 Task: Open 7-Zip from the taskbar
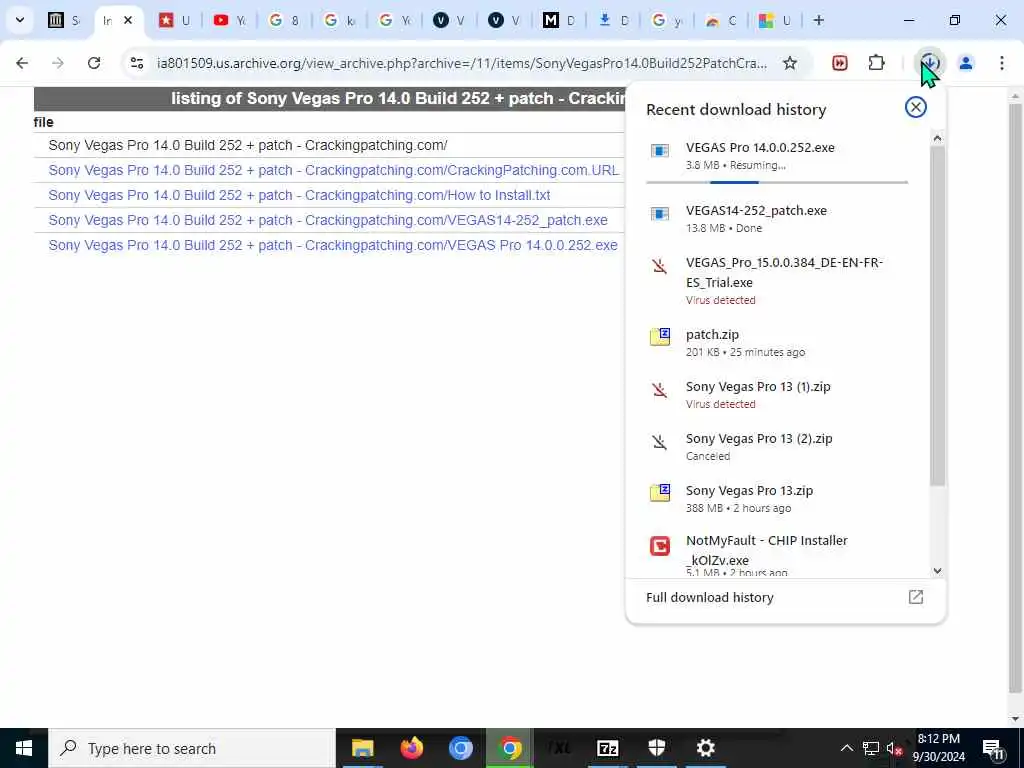pyautogui.click(x=607, y=748)
